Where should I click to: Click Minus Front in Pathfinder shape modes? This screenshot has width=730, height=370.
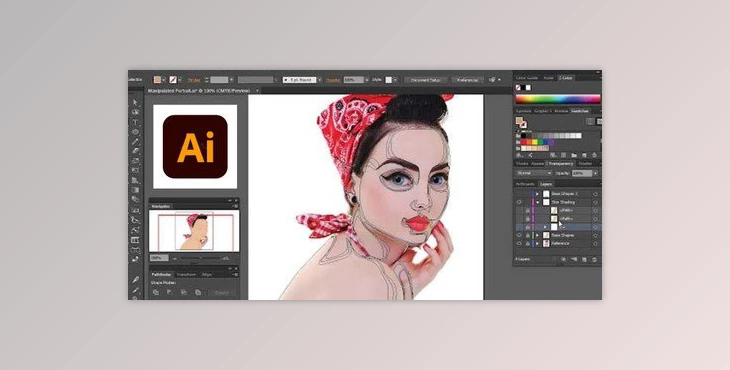[x=169, y=292]
